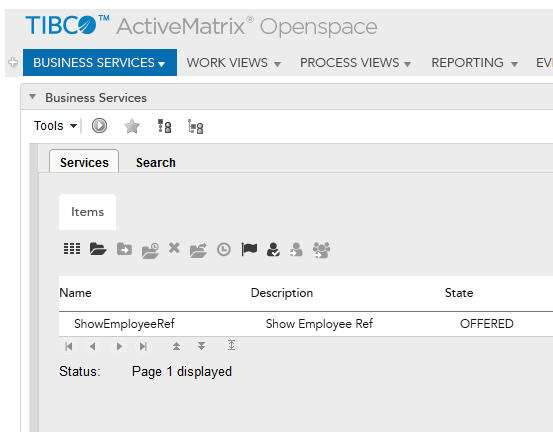The height and width of the screenshot is (432, 553).
Task: Select the ShowEmployeeRef row
Action: (305, 324)
